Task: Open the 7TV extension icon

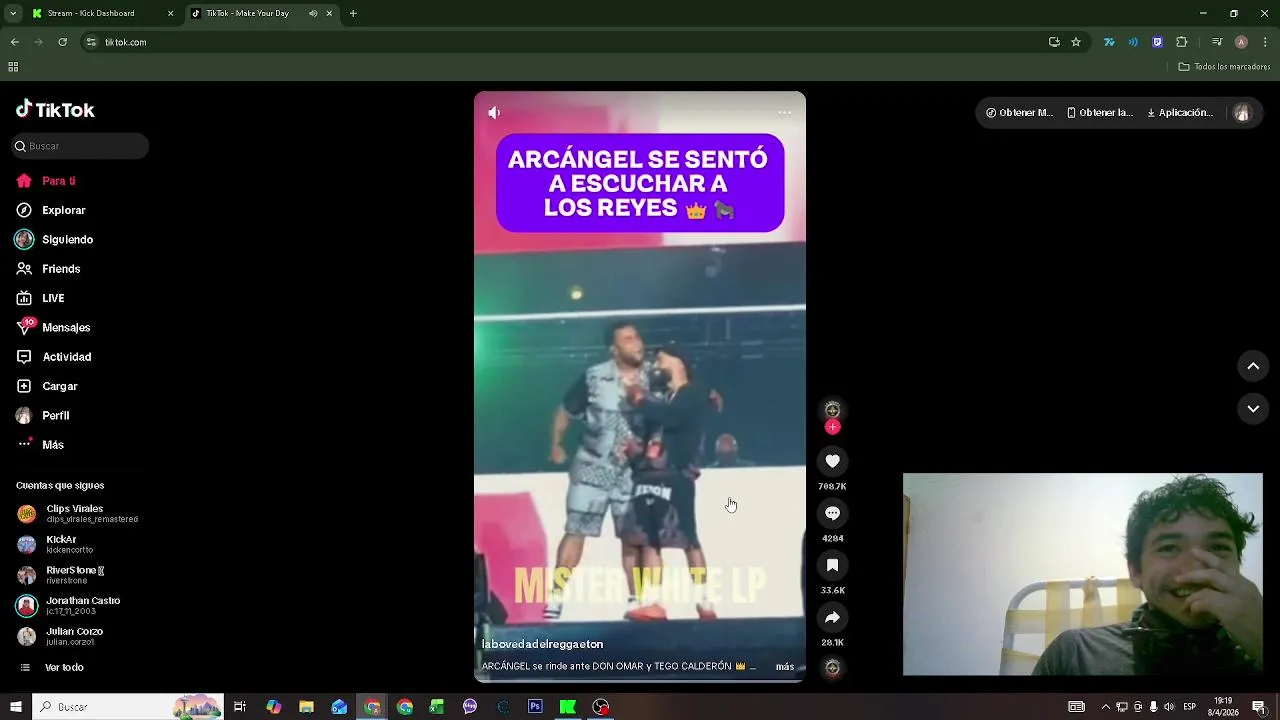Action: point(1109,42)
